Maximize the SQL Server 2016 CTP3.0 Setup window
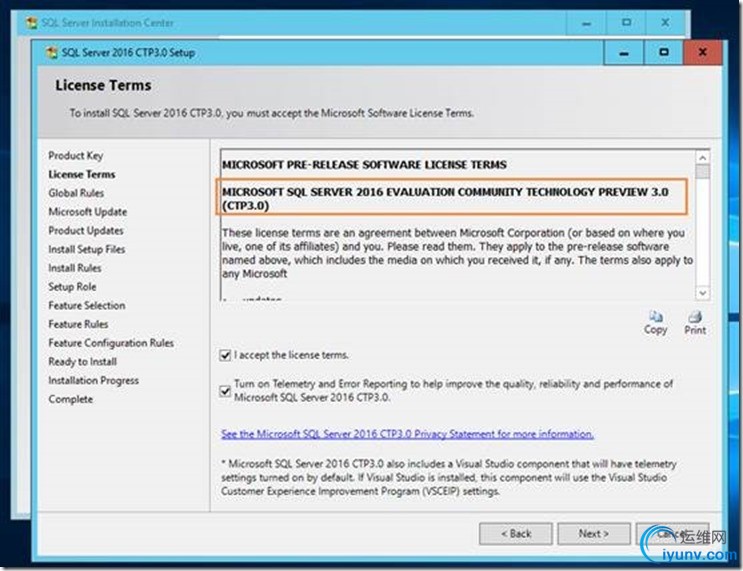This screenshot has height=571, width=743. point(663,53)
